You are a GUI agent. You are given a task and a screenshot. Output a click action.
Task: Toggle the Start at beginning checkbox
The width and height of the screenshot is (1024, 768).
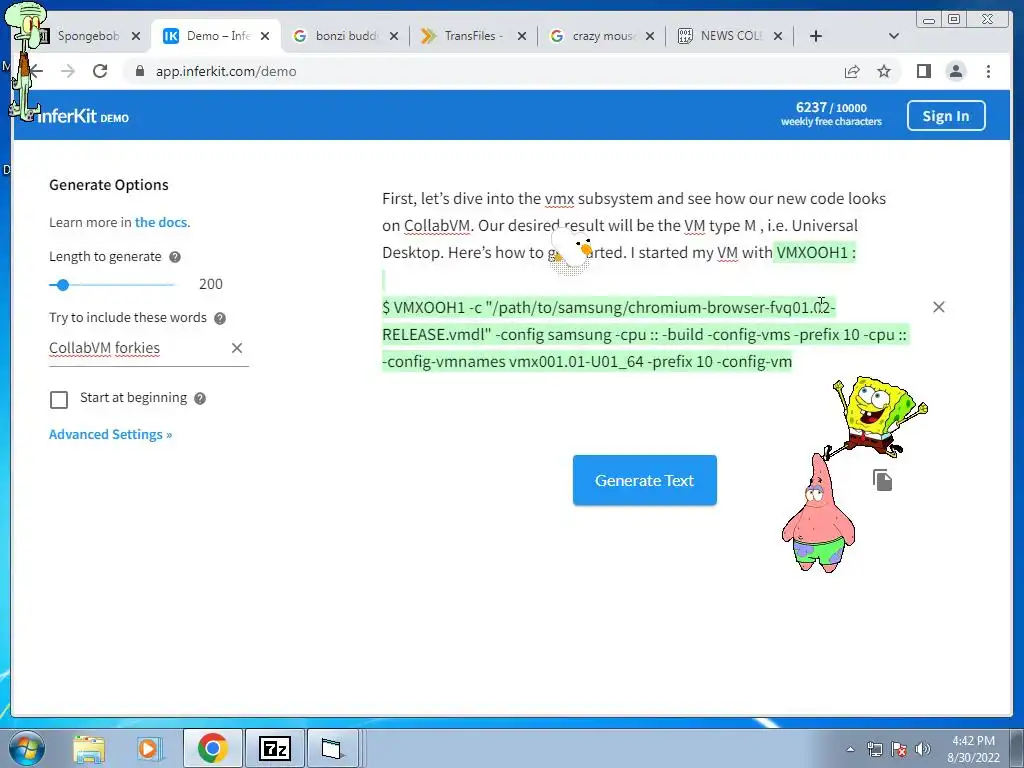pyautogui.click(x=59, y=399)
